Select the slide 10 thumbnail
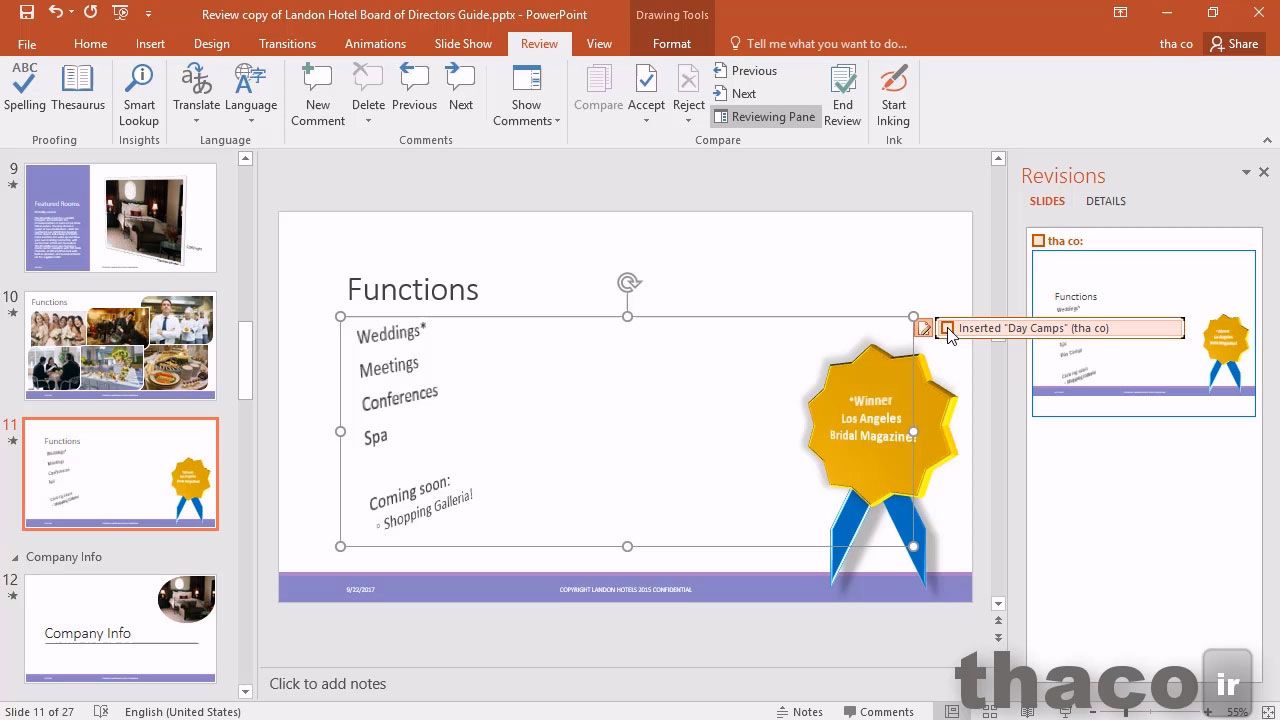 [x=120, y=345]
